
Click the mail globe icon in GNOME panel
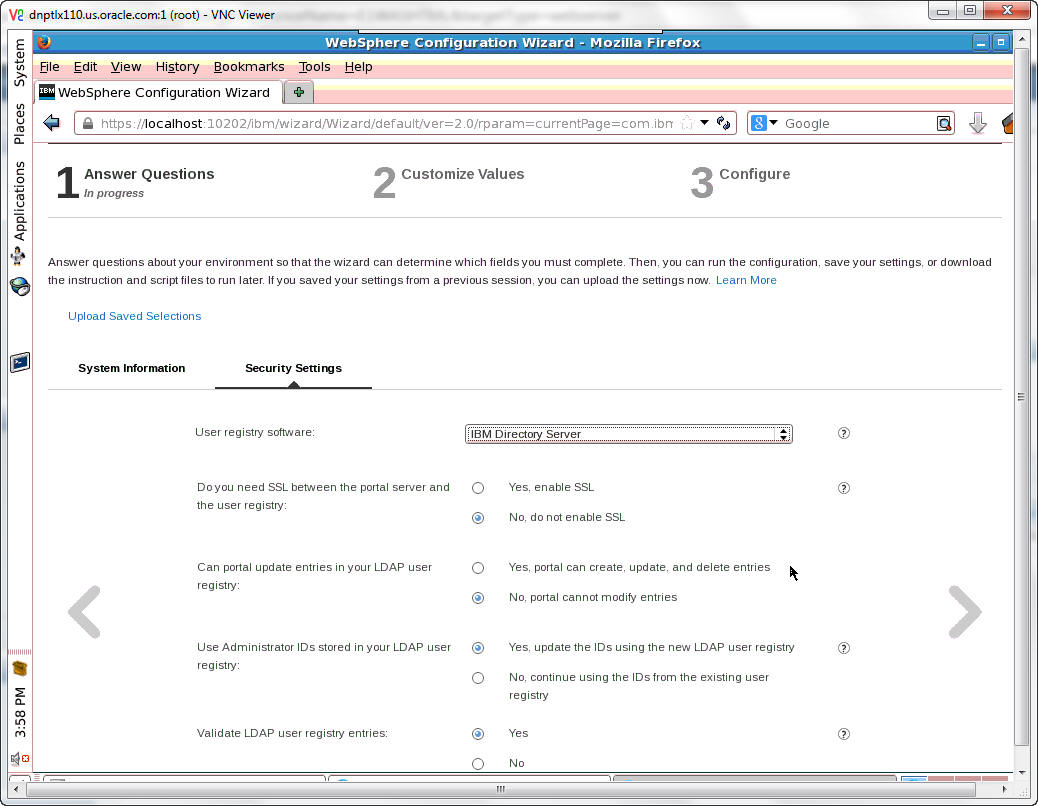pos(20,287)
